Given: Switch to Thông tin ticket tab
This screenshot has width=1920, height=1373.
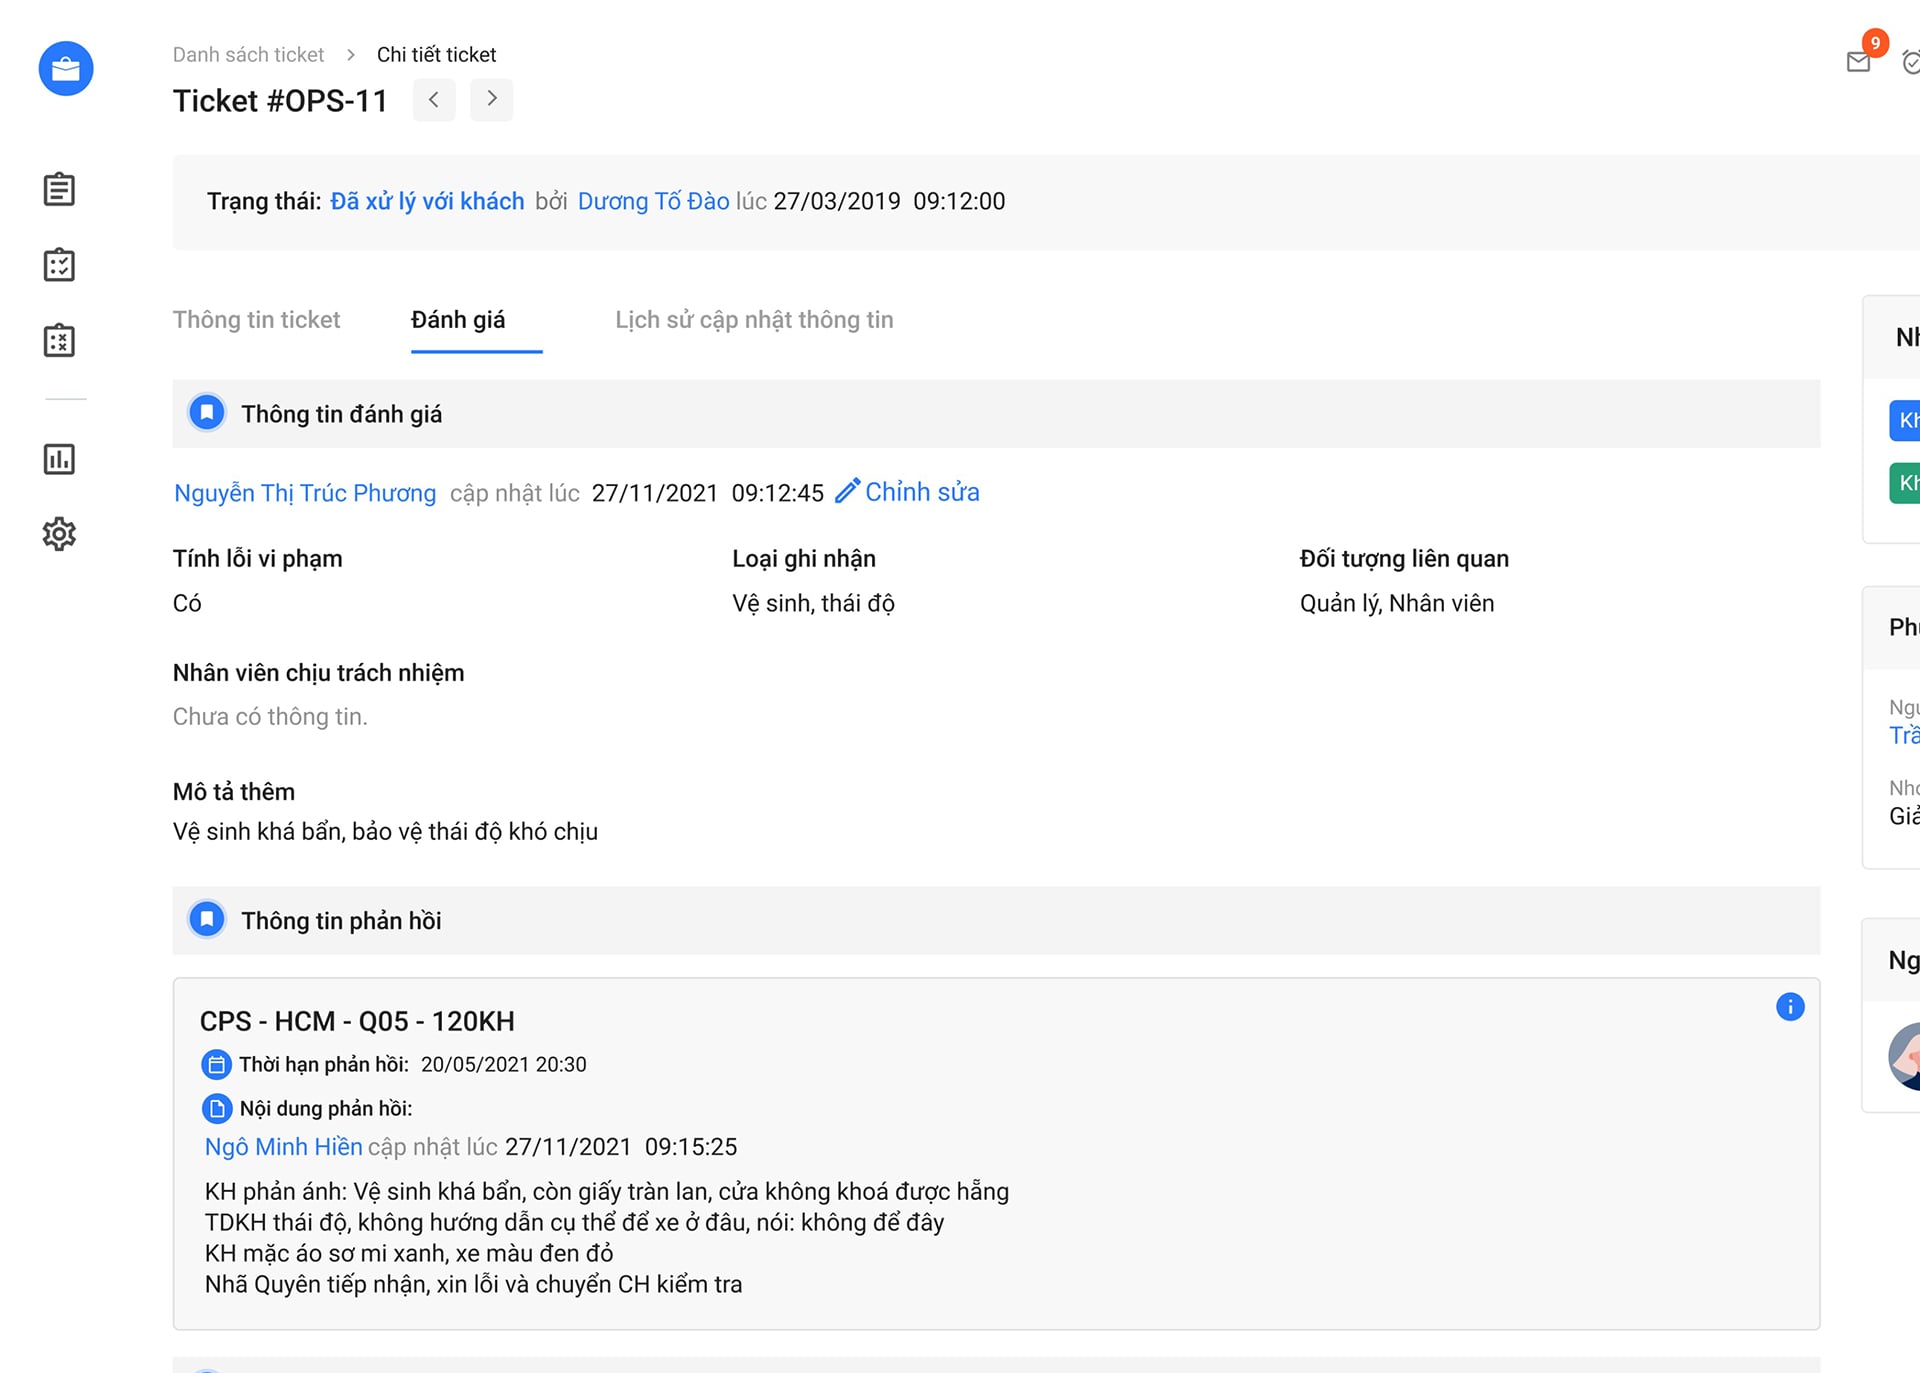Looking at the screenshot, I should click(x=256, y=320).
